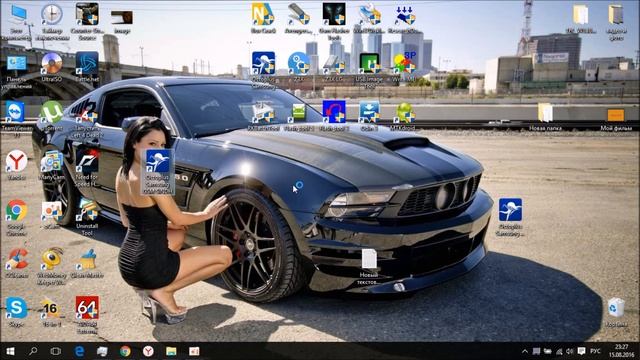Launch USB Image Tool from the desktop

click(369, 63)
